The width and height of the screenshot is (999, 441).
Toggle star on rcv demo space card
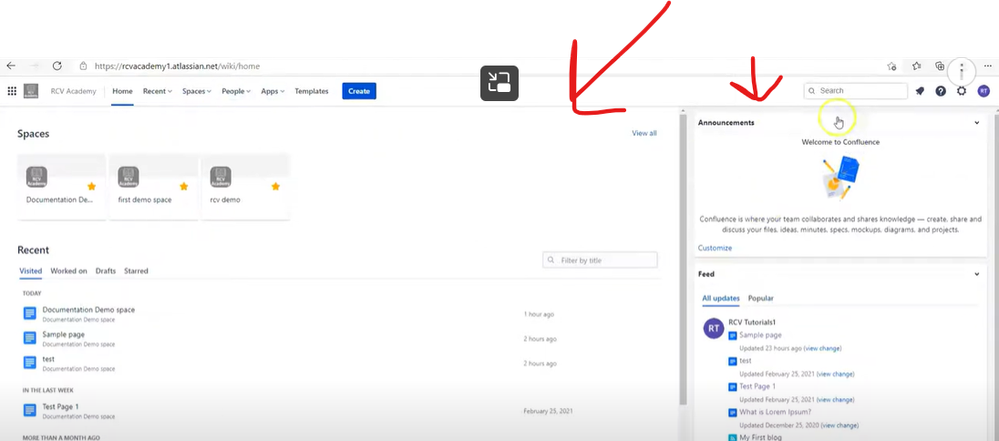point(276,186)
